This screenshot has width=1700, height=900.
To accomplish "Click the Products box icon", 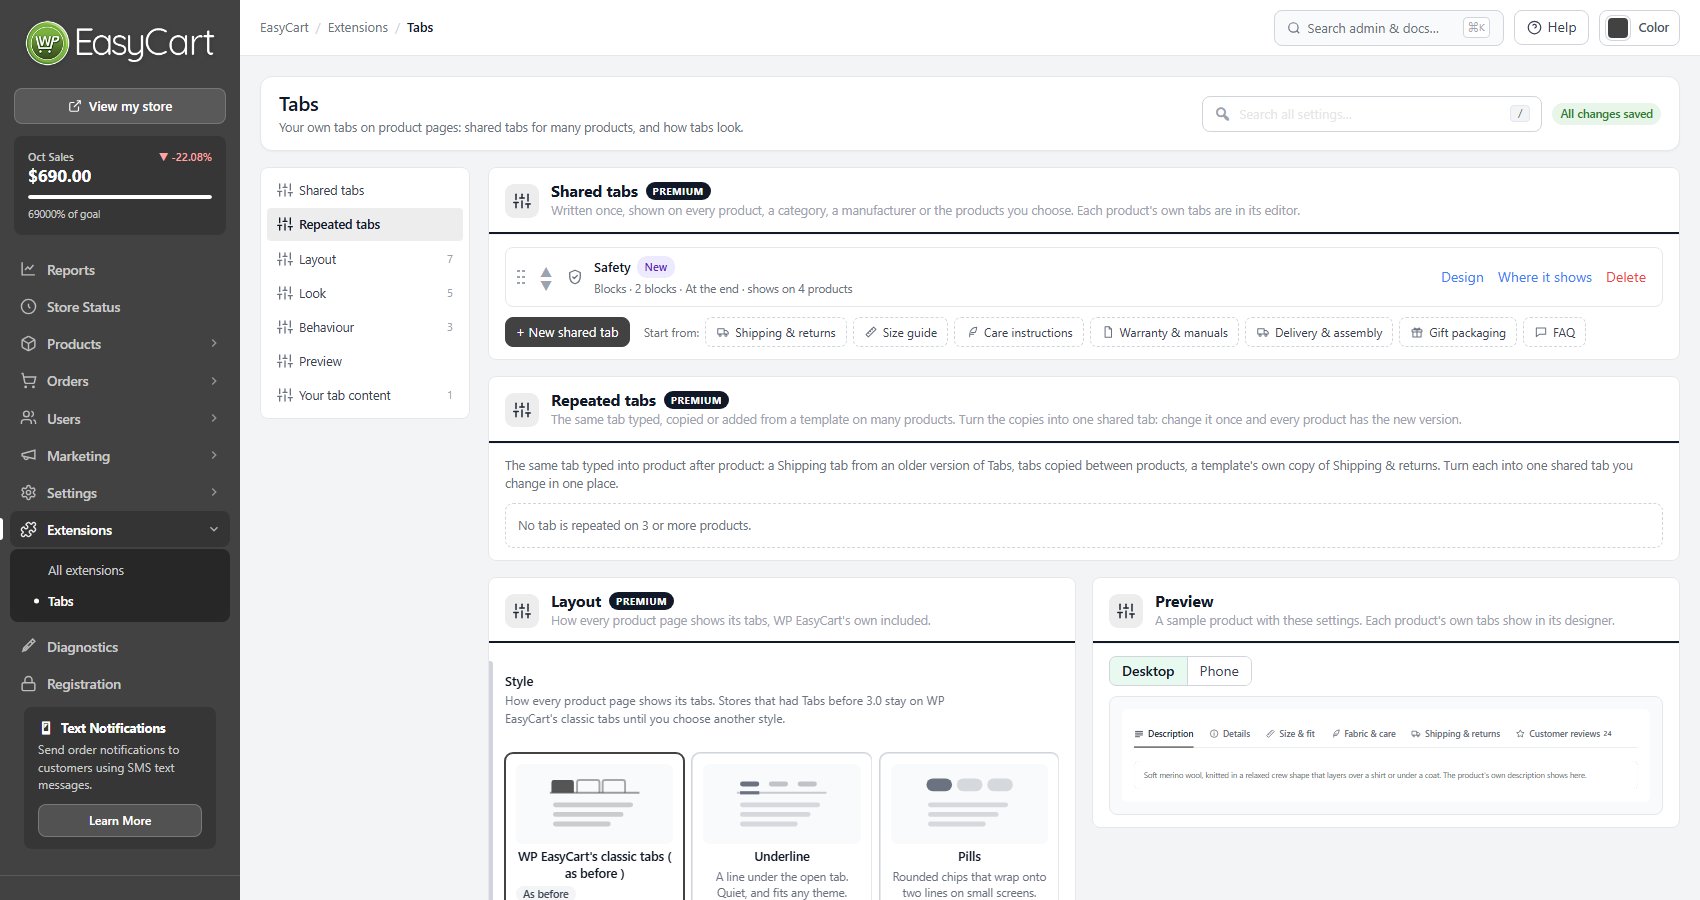I will 28,344.
